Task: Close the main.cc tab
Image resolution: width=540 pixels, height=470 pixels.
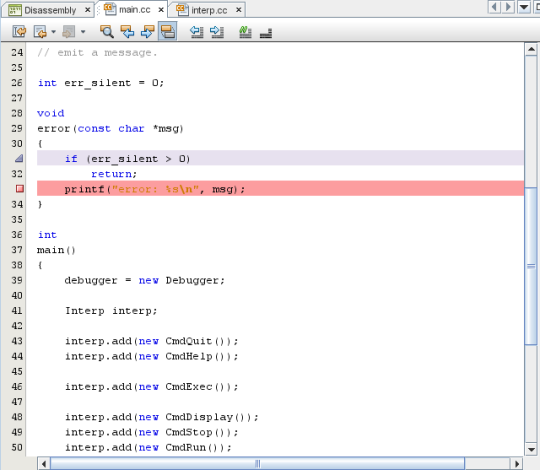Action: (x=161, y=10)
